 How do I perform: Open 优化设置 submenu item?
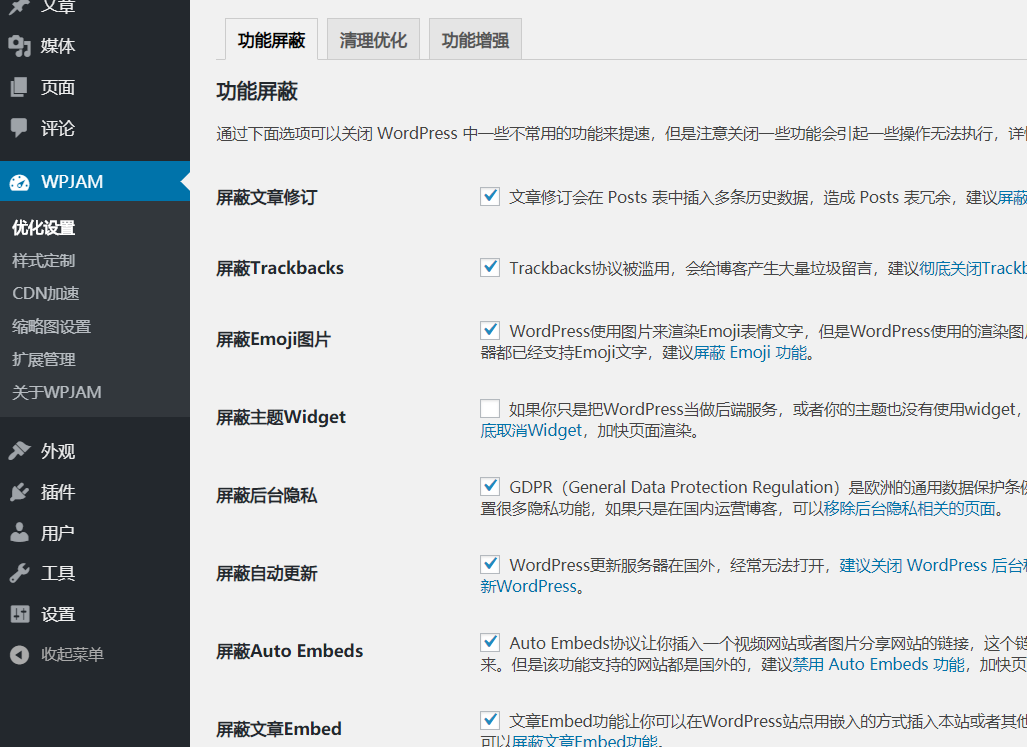coord(44,228)
